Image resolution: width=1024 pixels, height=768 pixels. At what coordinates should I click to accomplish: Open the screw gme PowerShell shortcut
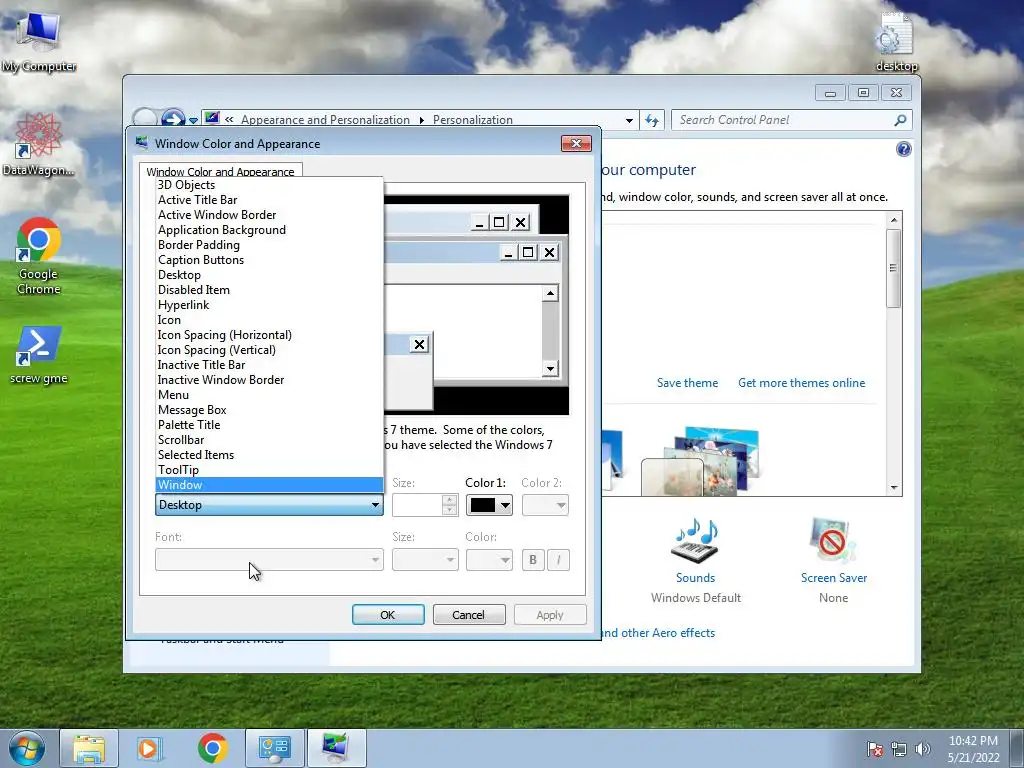point(39,355)
